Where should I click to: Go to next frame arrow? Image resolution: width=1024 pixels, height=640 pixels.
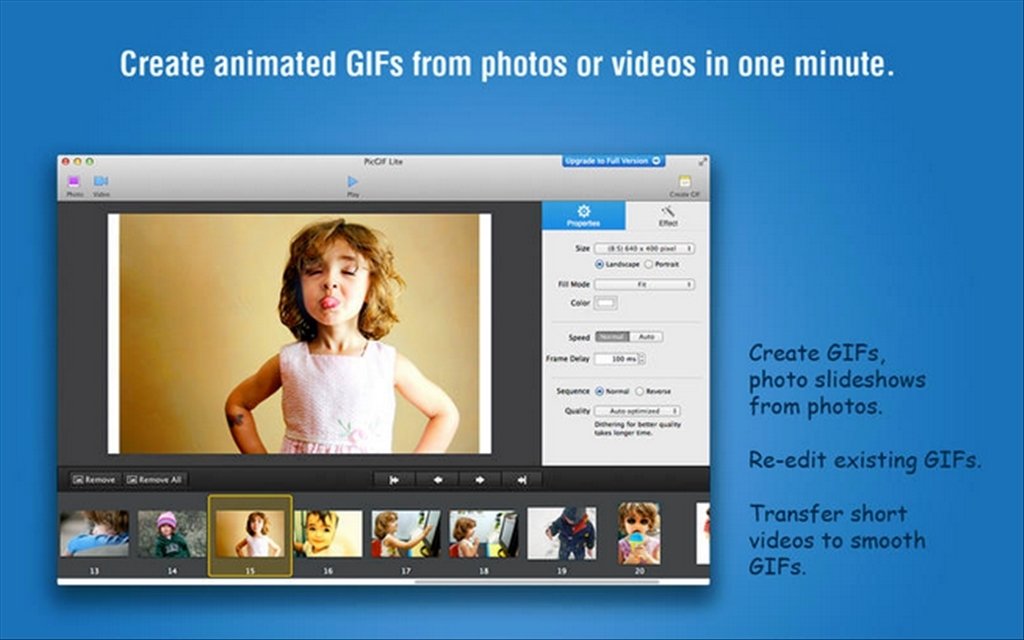click(480, 480)
